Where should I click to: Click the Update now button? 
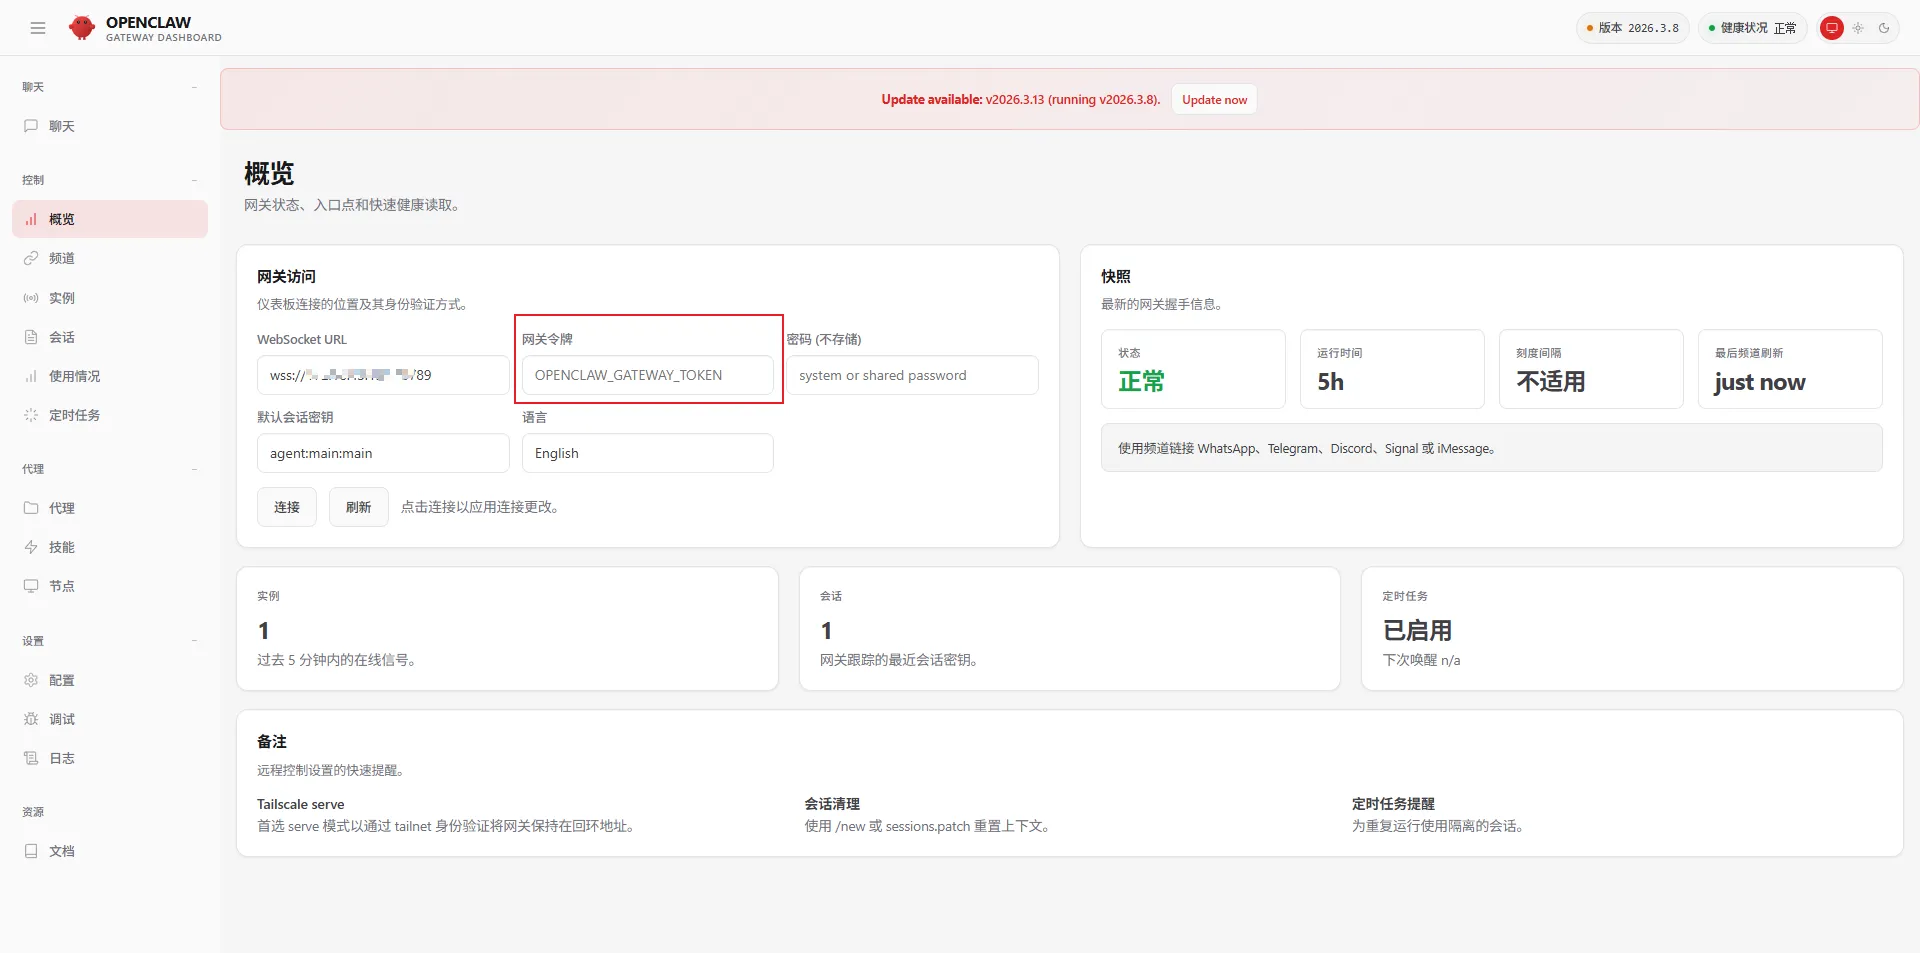click(1214, 100)
